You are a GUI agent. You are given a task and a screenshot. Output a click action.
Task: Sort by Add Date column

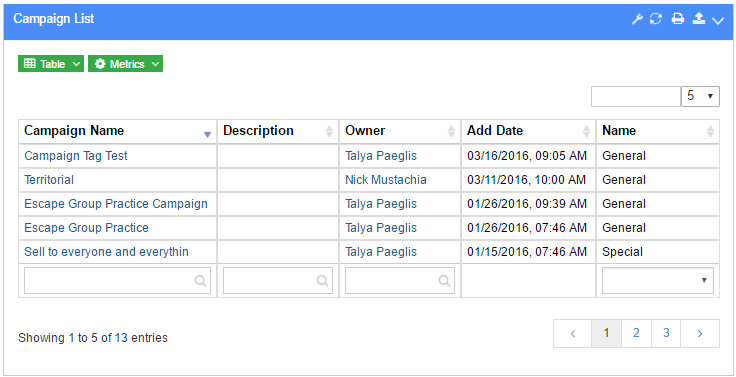coord(529,131)
